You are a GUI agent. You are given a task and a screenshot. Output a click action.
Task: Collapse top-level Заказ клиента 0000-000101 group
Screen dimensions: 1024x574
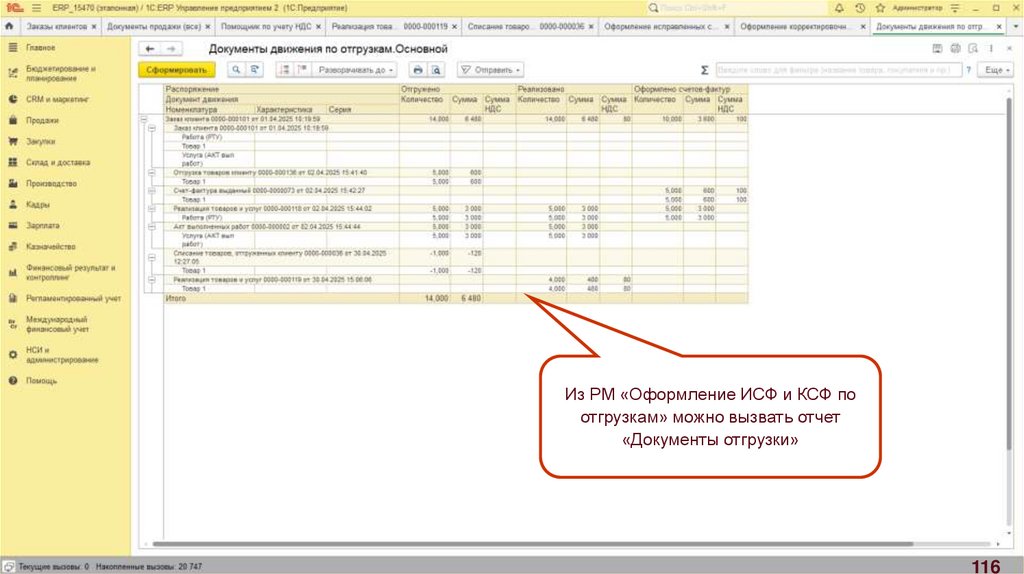point(144,120)
